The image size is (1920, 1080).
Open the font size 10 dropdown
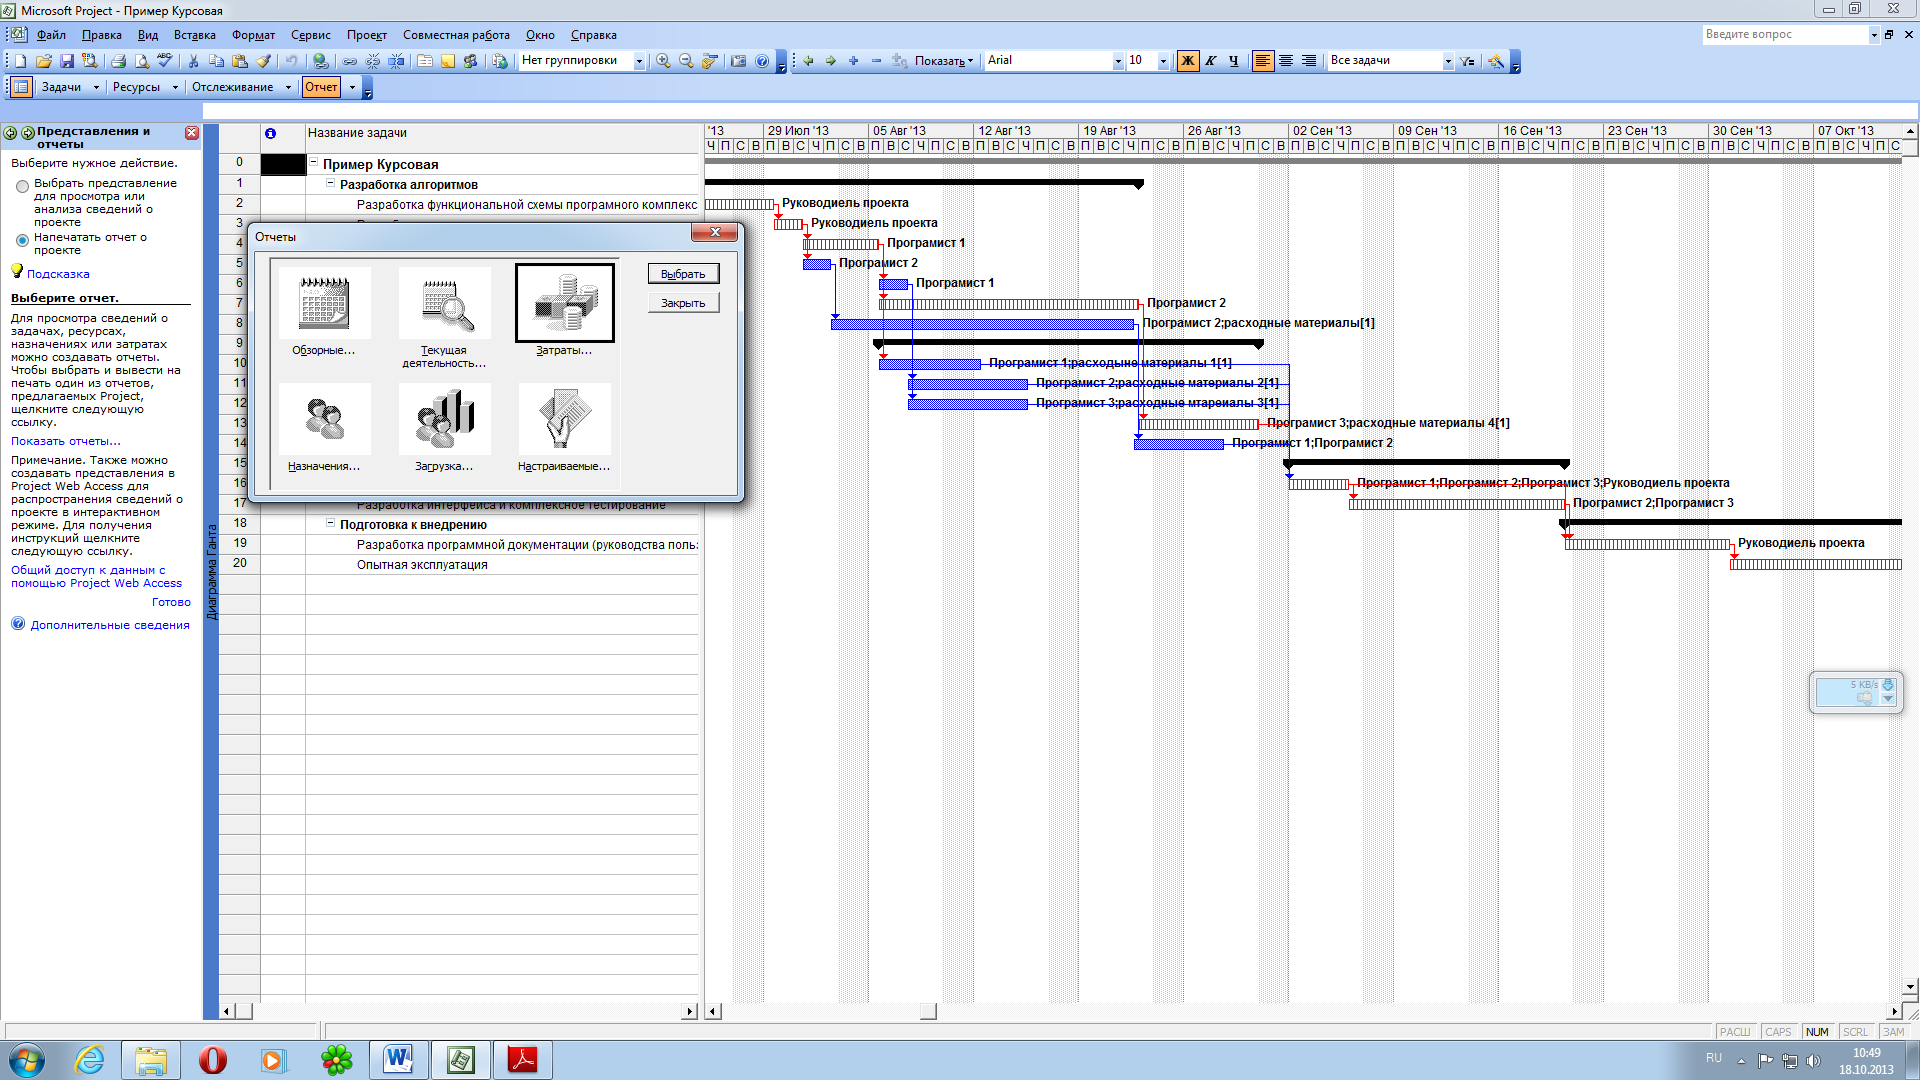pyautogui.click(x=1163, y=61)
